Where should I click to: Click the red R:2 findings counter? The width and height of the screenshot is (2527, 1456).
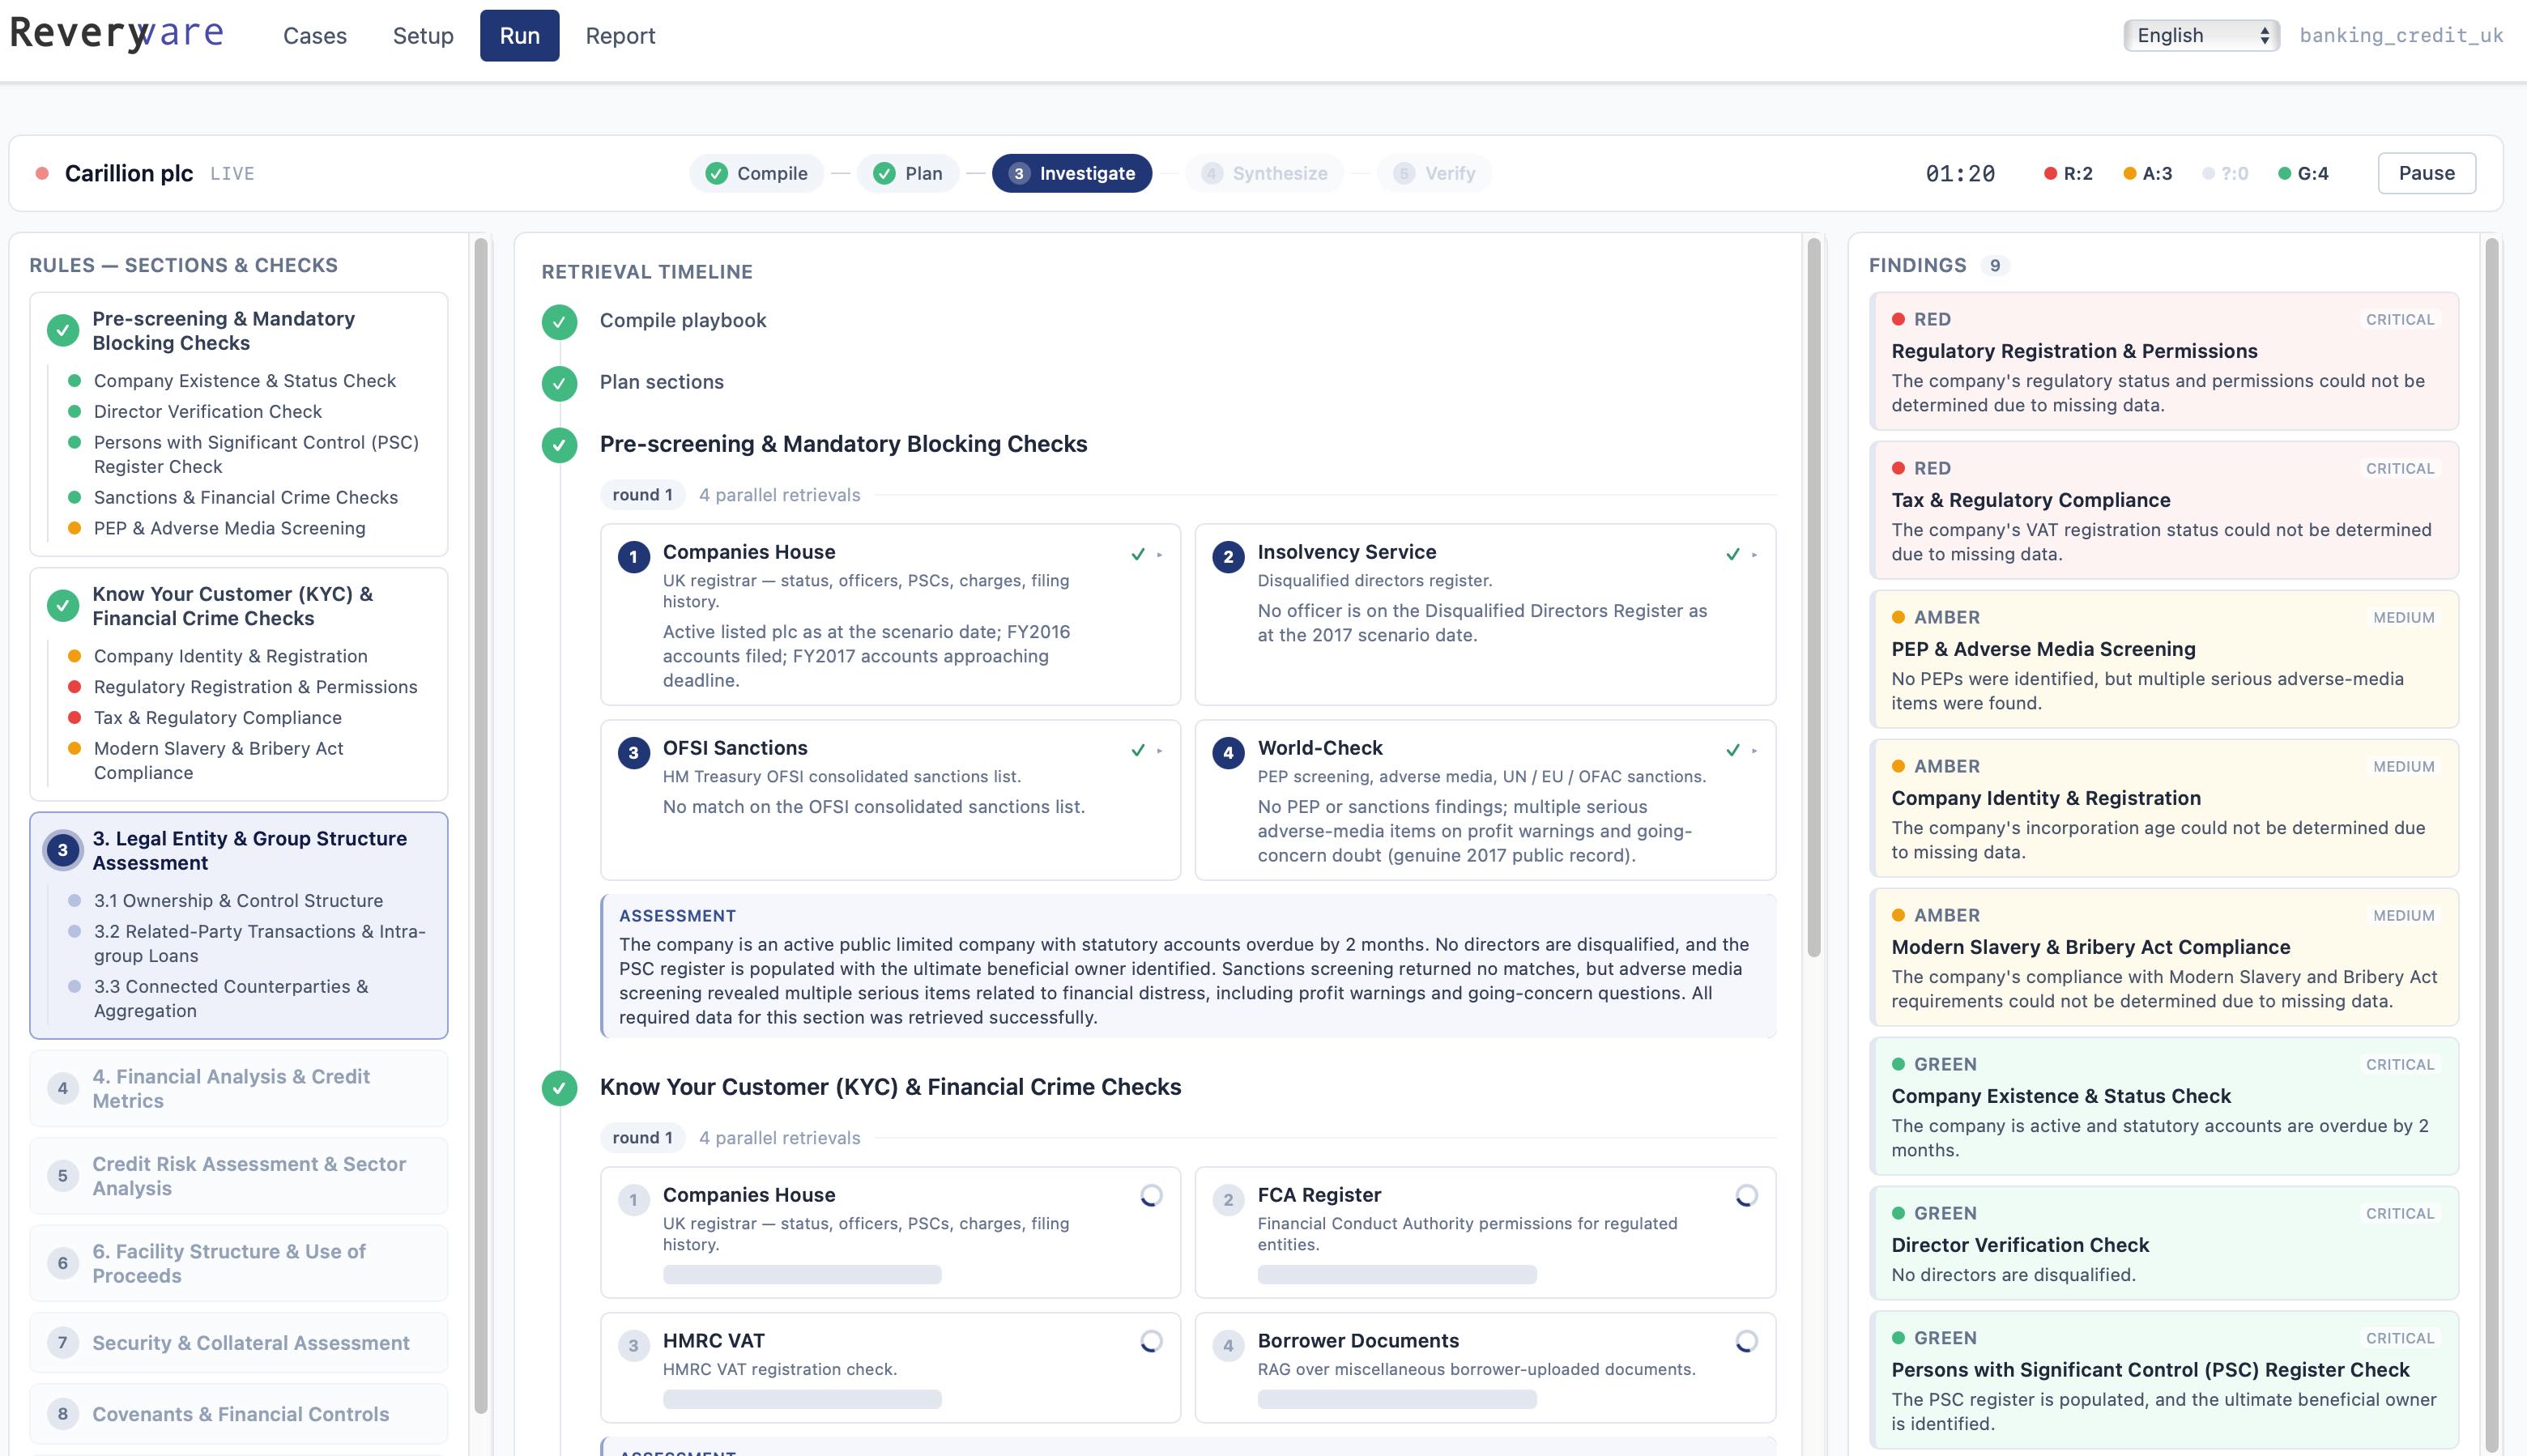[2068, 173]
